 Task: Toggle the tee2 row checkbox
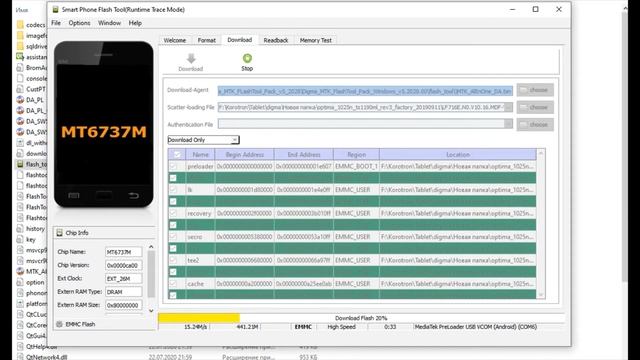[173, 260]
